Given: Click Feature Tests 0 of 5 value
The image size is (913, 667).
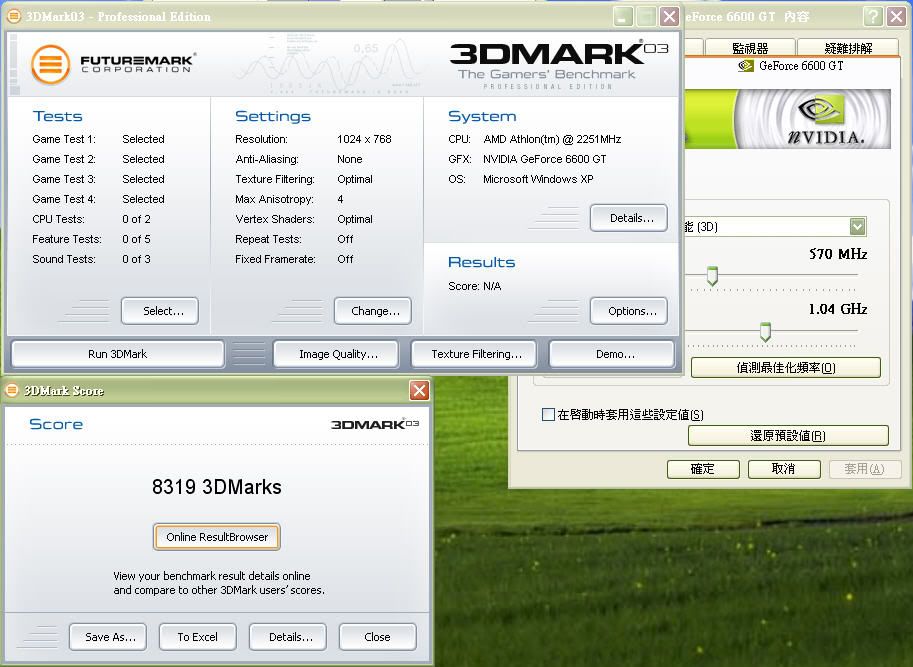Looking at the screenshot, I should [x=136, y=239].
